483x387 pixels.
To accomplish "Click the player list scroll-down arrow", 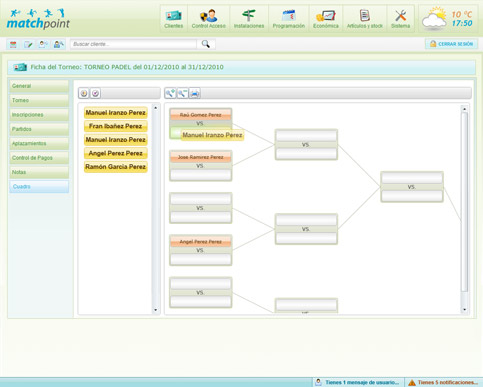I will coord(155,310).
